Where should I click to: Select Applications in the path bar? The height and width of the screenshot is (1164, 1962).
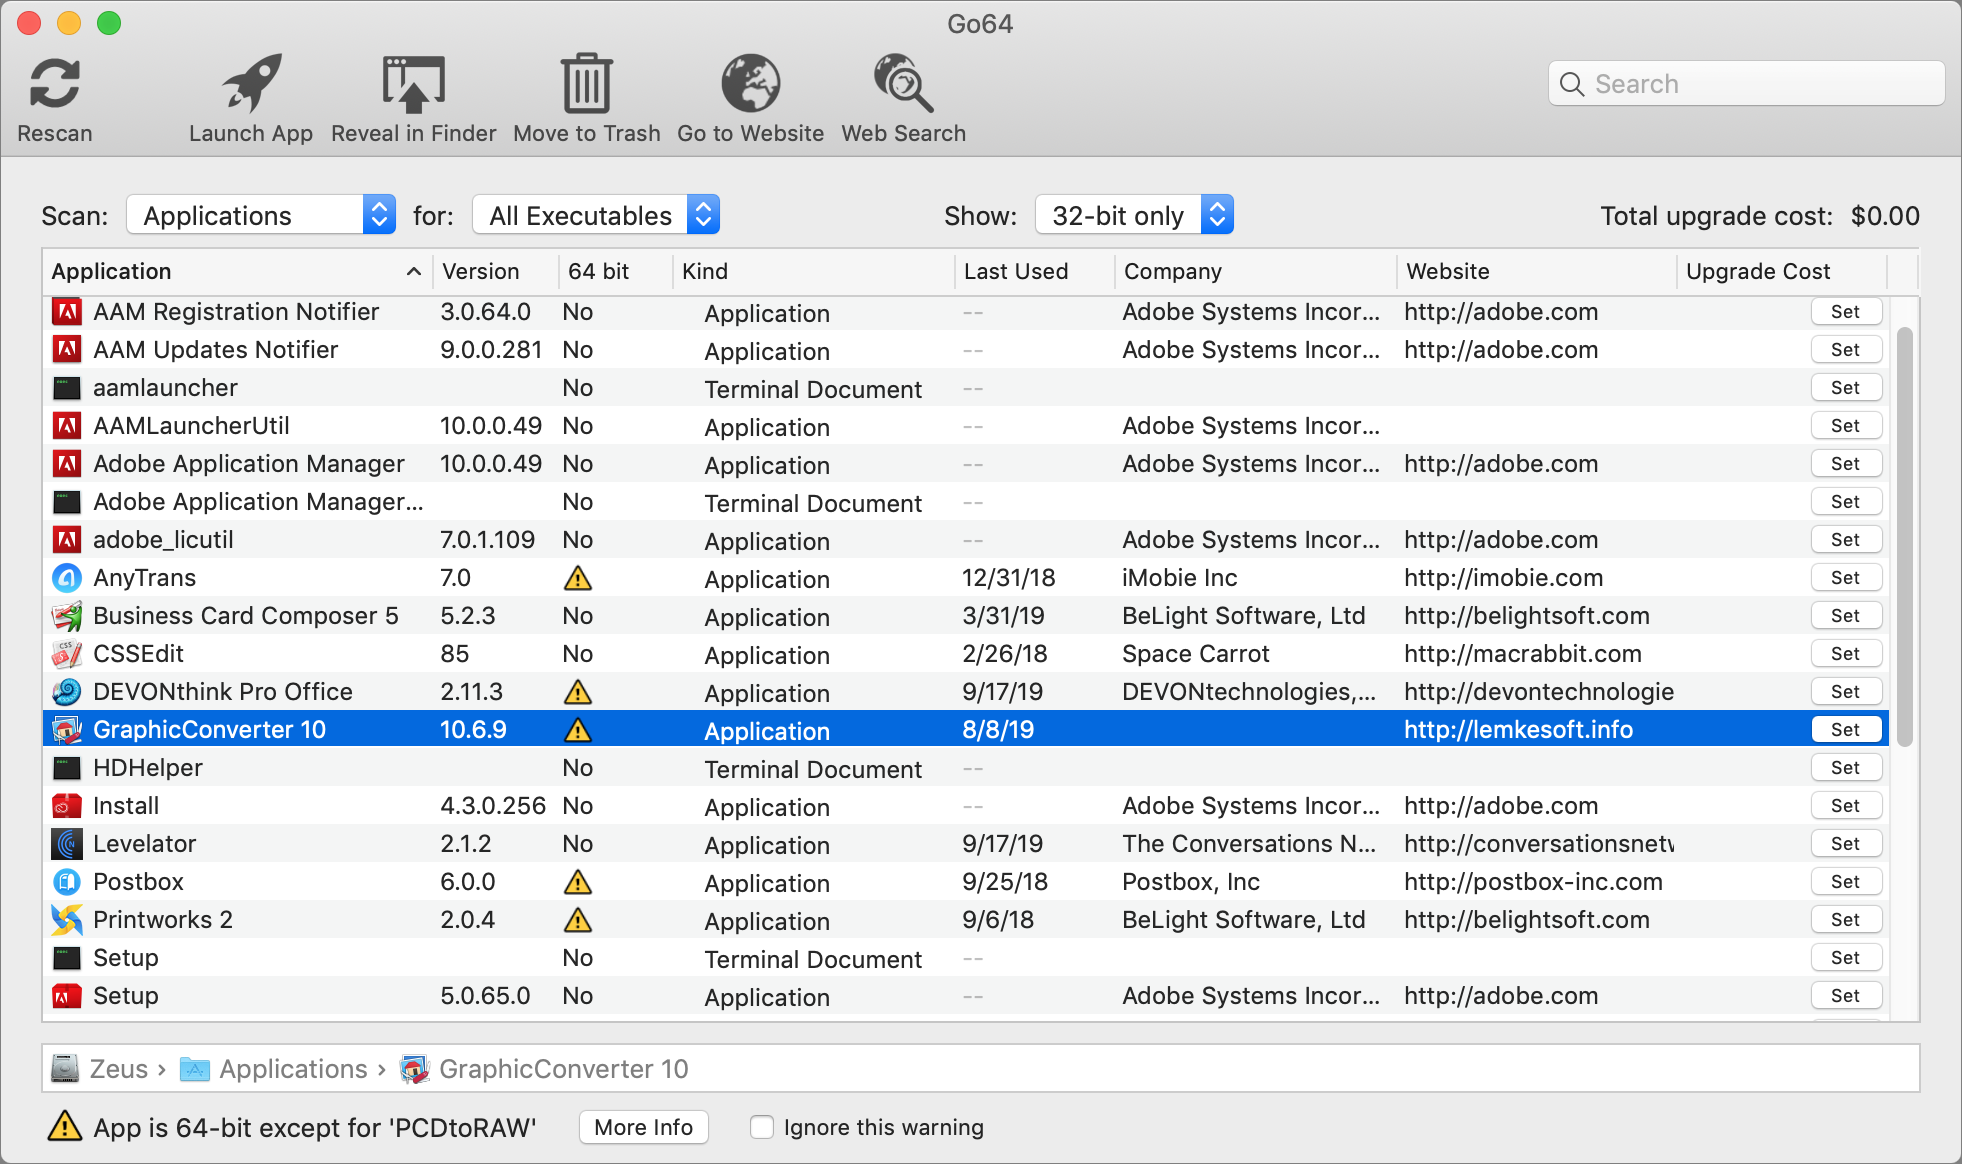tap(292, 1069)
